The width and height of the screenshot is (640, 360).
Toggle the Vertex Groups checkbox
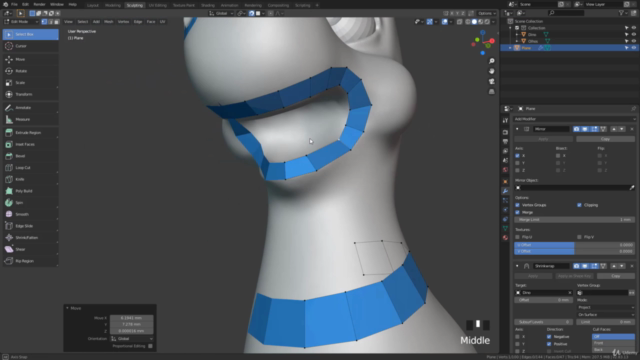518,205
